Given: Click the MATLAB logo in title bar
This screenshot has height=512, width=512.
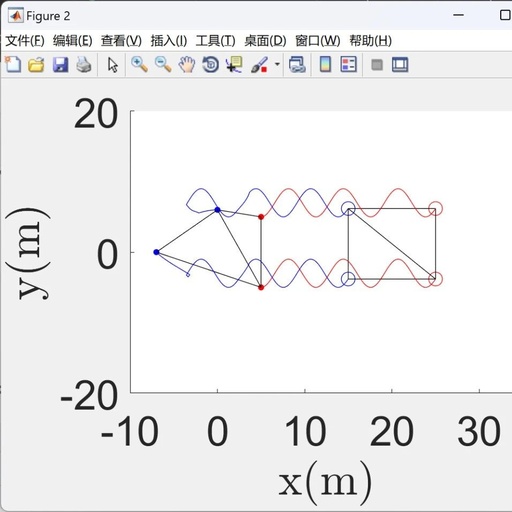Looking at the screenshot, I should tap(16, 16).
